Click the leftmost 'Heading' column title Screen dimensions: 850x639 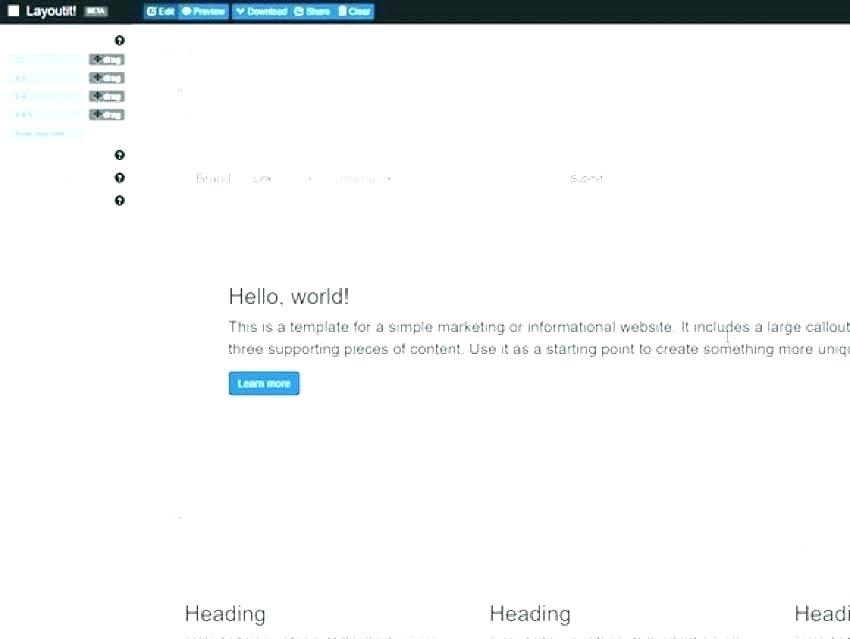225,614
